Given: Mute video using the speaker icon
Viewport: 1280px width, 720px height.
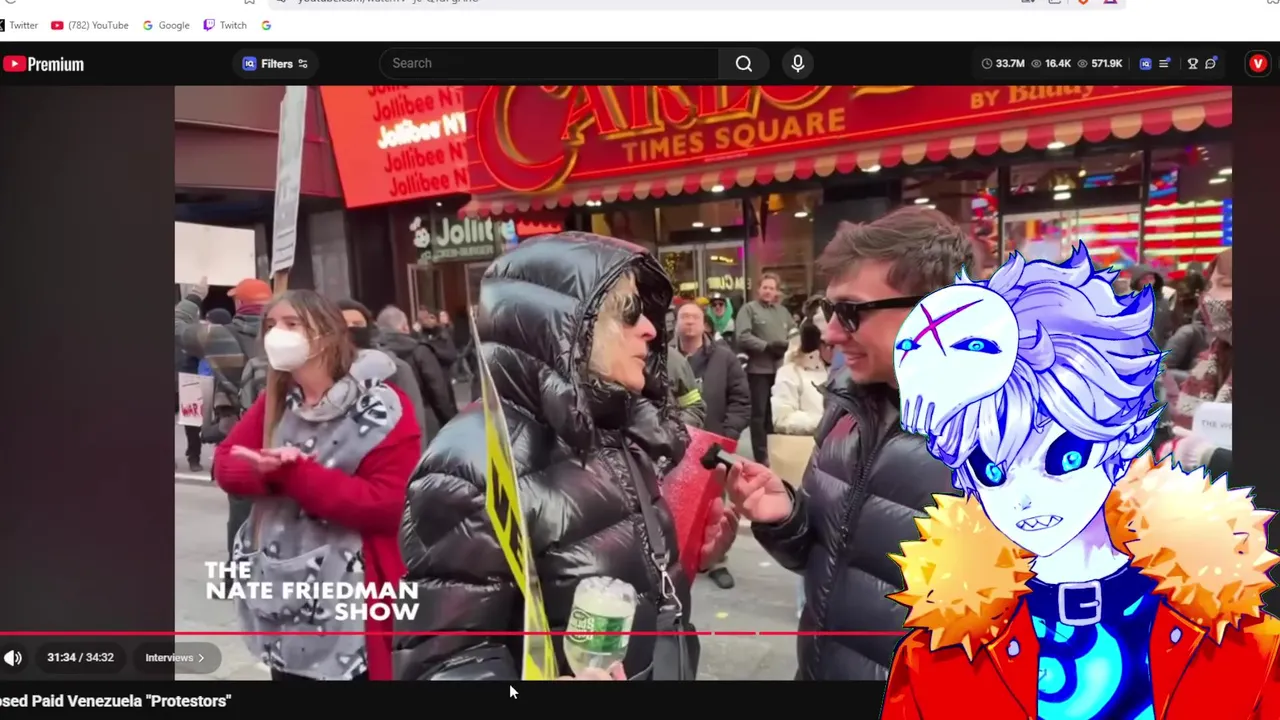Looking at the screenshot, I should point(13,657).
